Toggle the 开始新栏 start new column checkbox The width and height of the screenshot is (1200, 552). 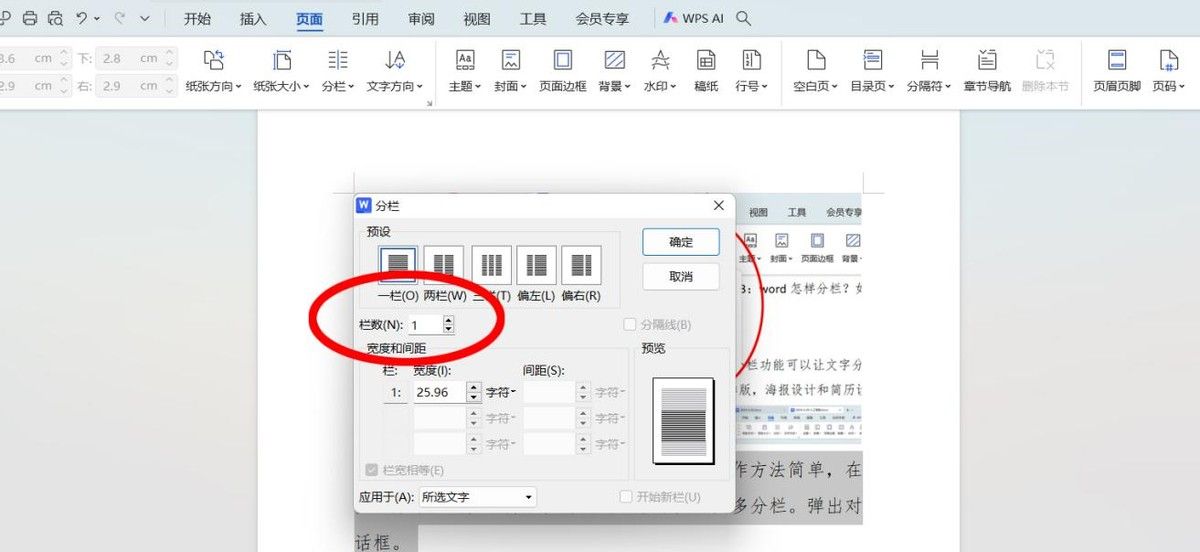[x=660, y=497]
